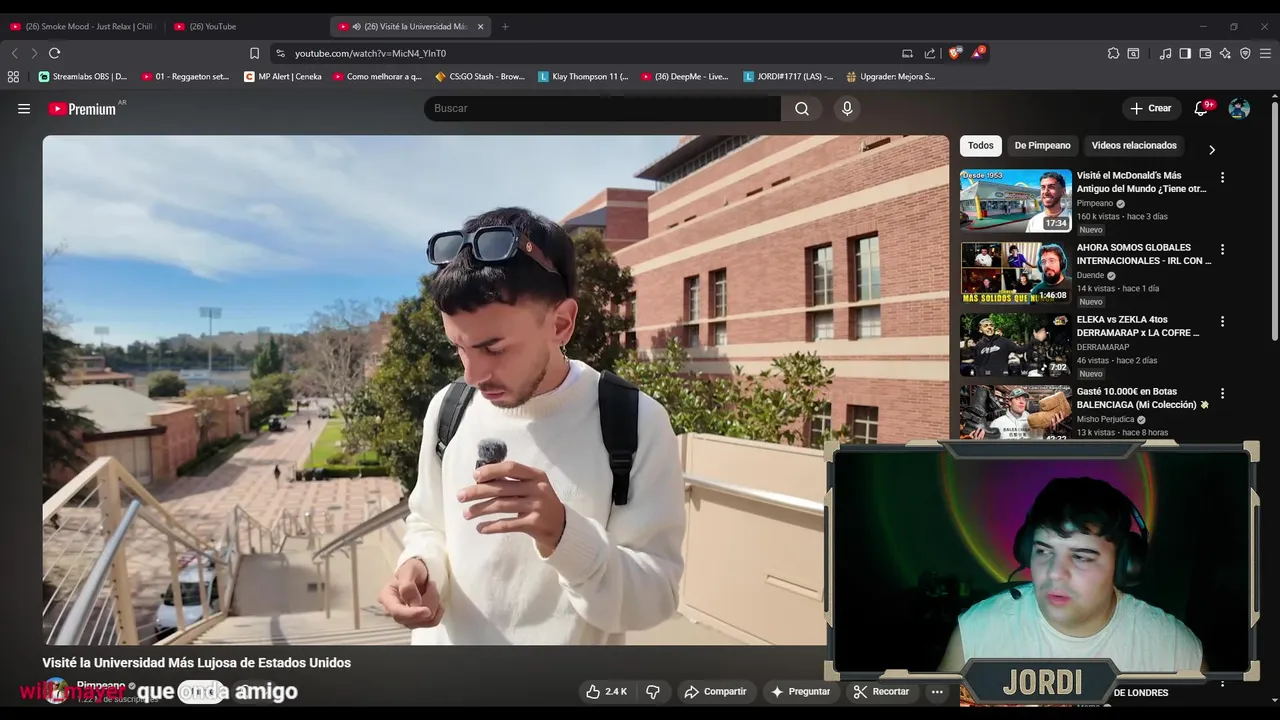Open a new browser tab
1280x720 pixels.
pos(505,26)
